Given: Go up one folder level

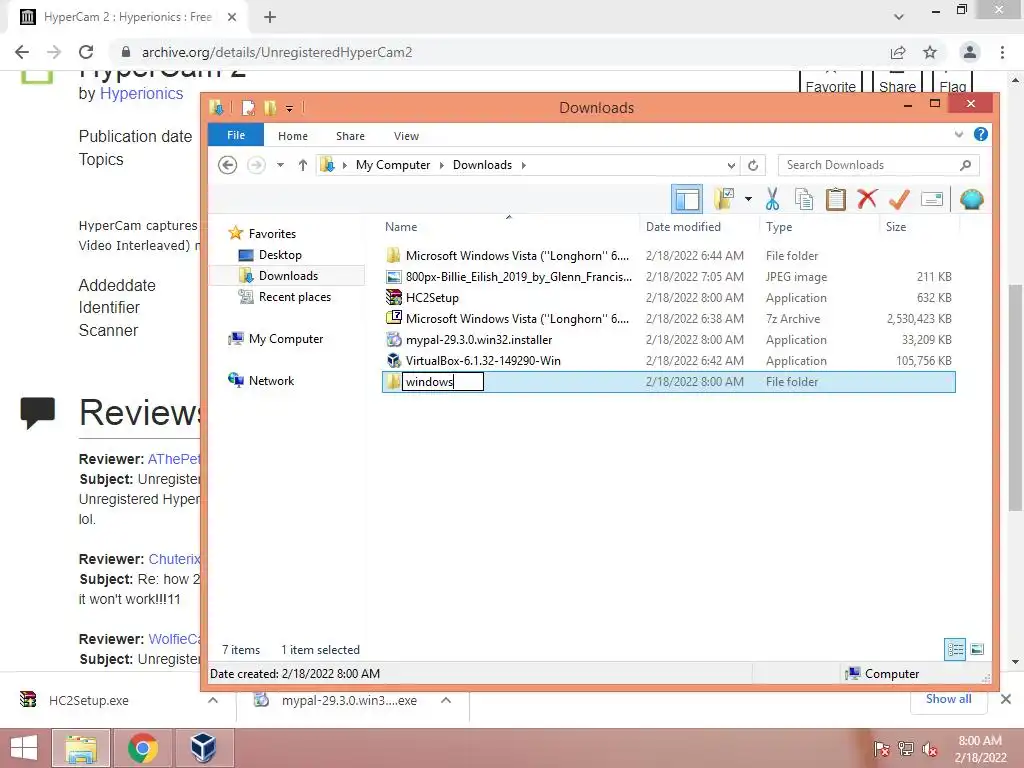Looking at the screenshot, I should [x=302, y=165].
